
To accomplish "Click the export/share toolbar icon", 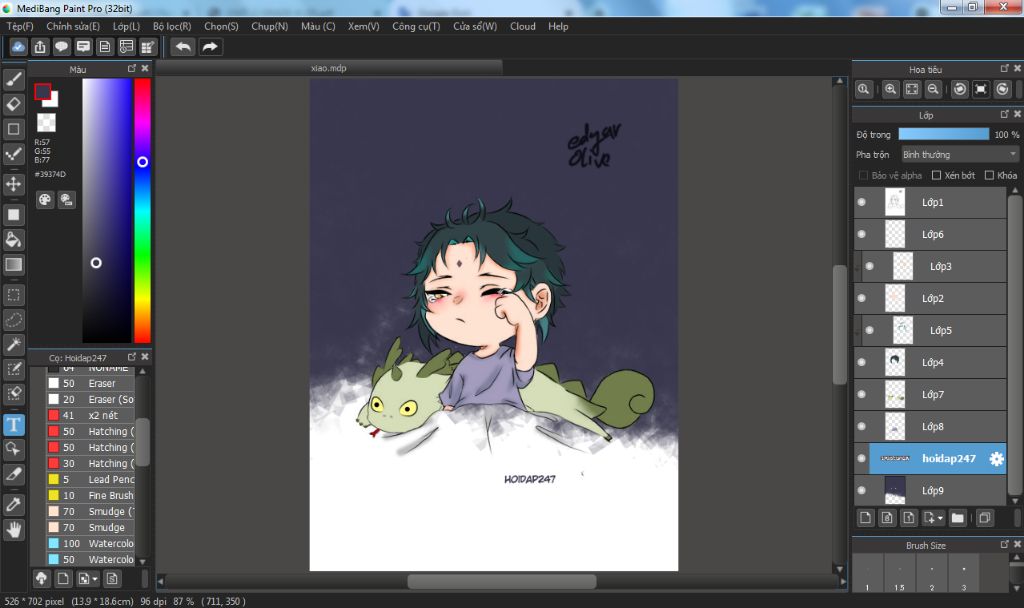I will coord(40,47).
